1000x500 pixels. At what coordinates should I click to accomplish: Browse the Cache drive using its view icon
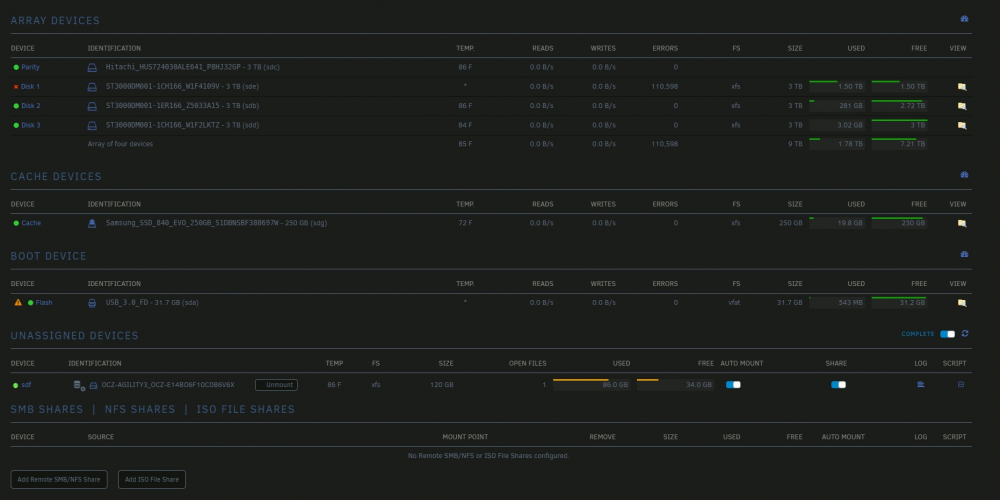tap(962, 224)
